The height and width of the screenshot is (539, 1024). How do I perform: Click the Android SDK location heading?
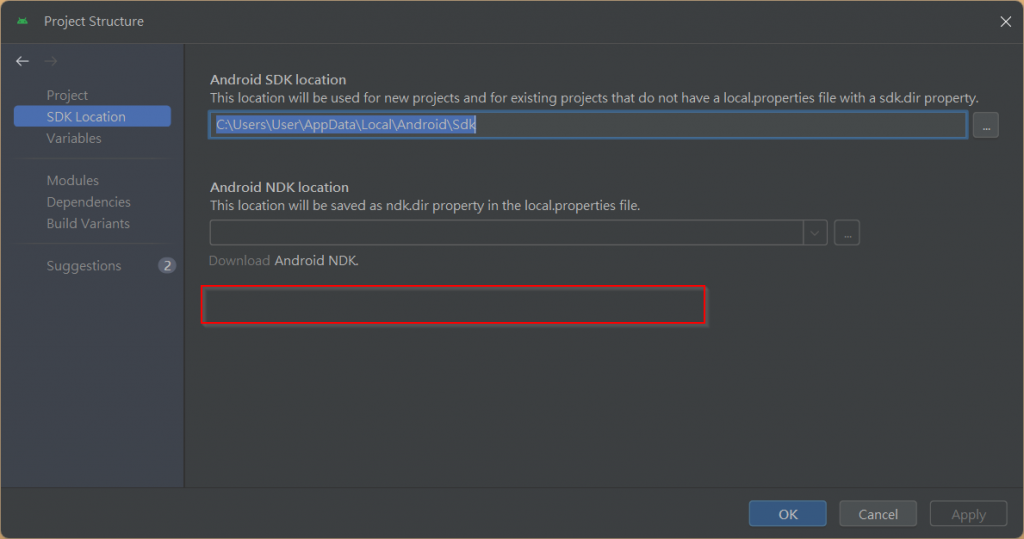click(278, 80)
